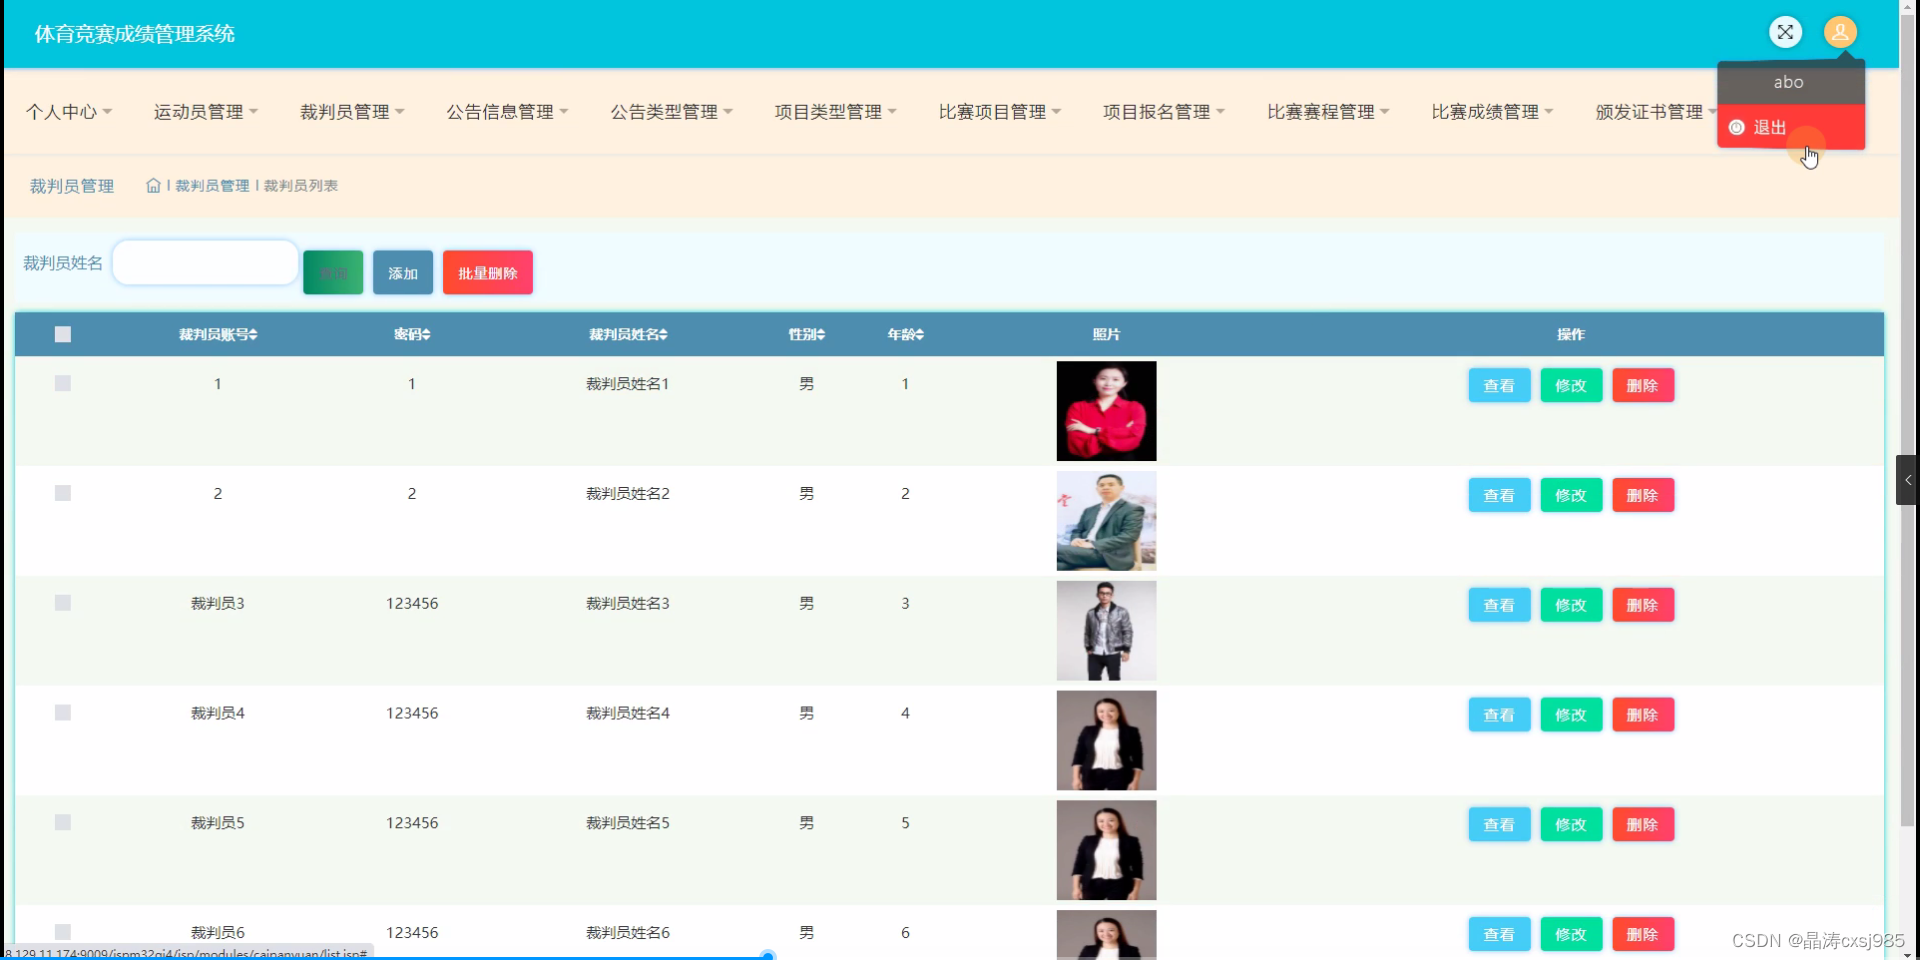View 裁判员3 record with 查看
This screenshot has width=1920, height=960.
(x=1499, y=605)
